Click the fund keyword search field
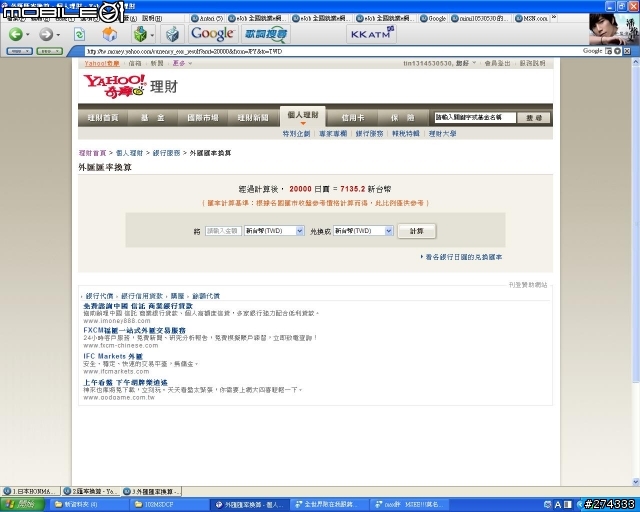 click(x=475, y=118)
